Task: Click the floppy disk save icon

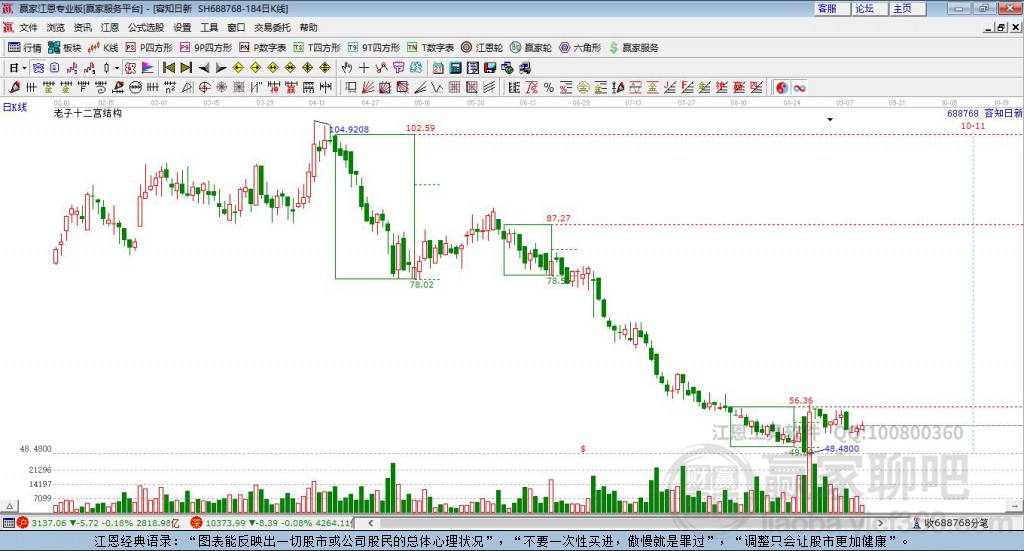Action: click(x=490, y=68)
